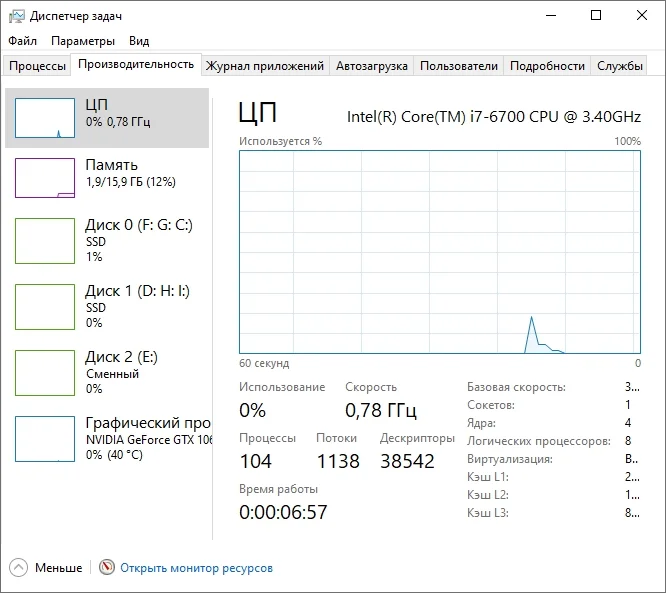The image size is (666, 593).
Task: Click the 60 секунд axis label
Action: (264, 363)
